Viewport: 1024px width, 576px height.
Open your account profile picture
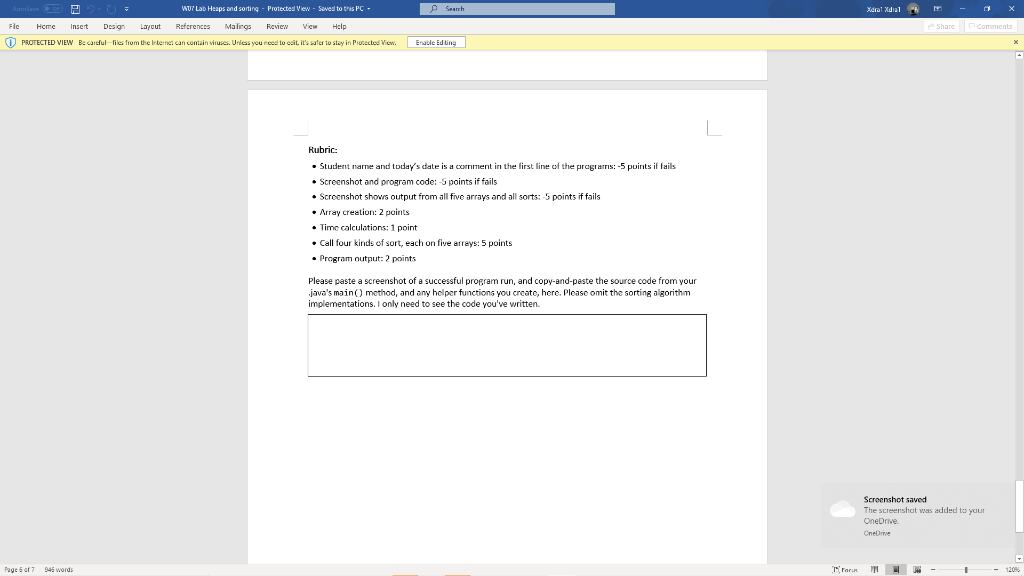click(x=913, y=8)
